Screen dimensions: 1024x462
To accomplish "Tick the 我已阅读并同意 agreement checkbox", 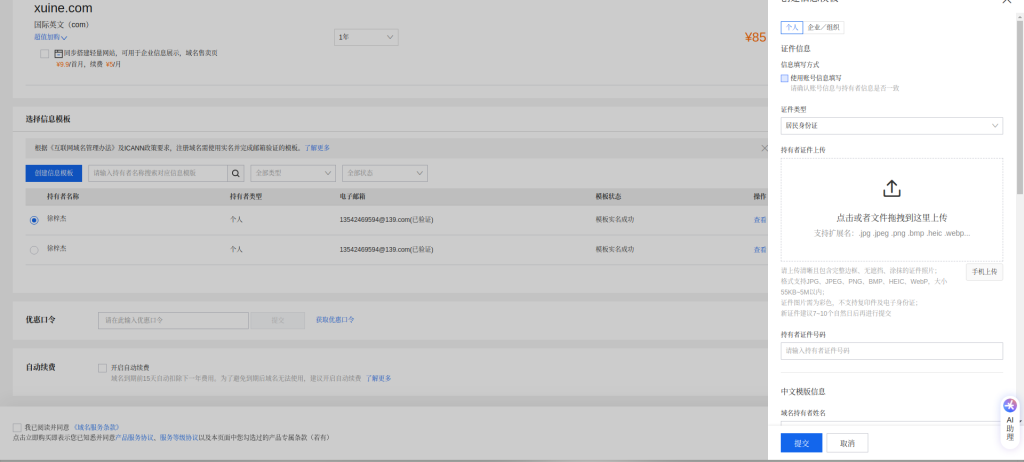I will click(17, 427).
